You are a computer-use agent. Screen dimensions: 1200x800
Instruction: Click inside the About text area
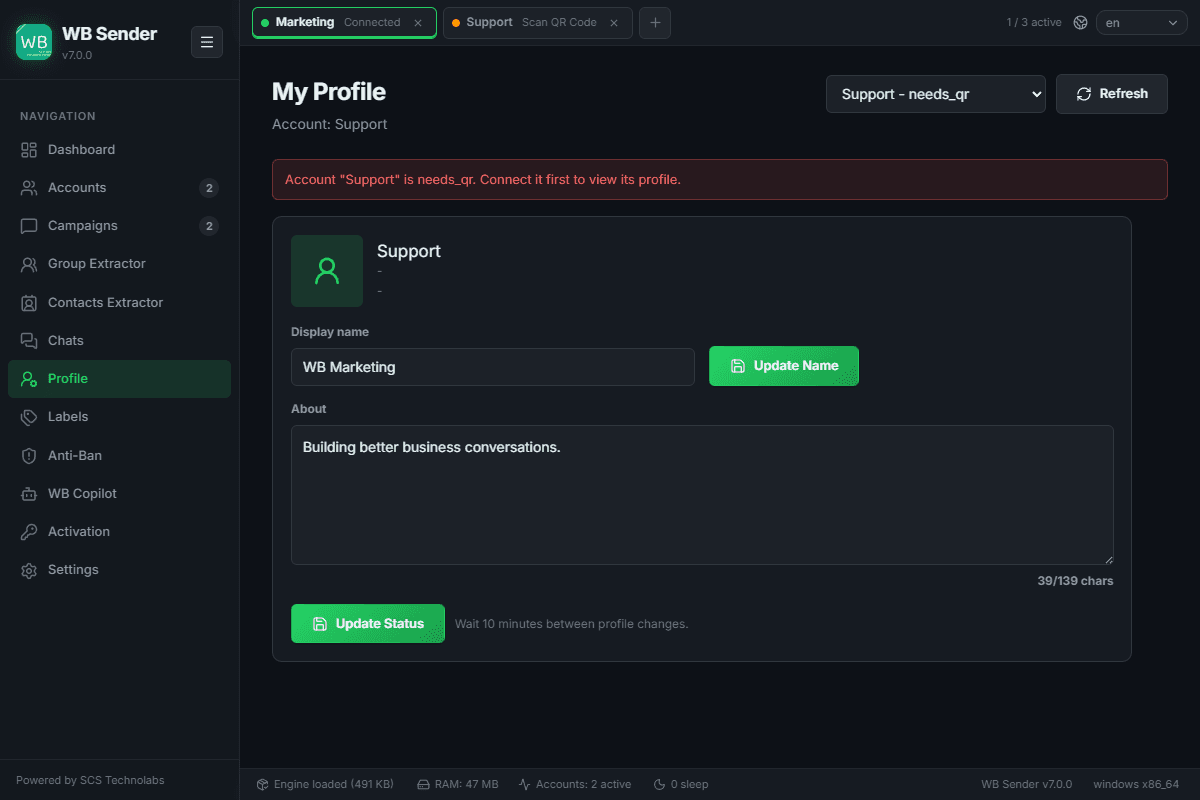(702, 495)
